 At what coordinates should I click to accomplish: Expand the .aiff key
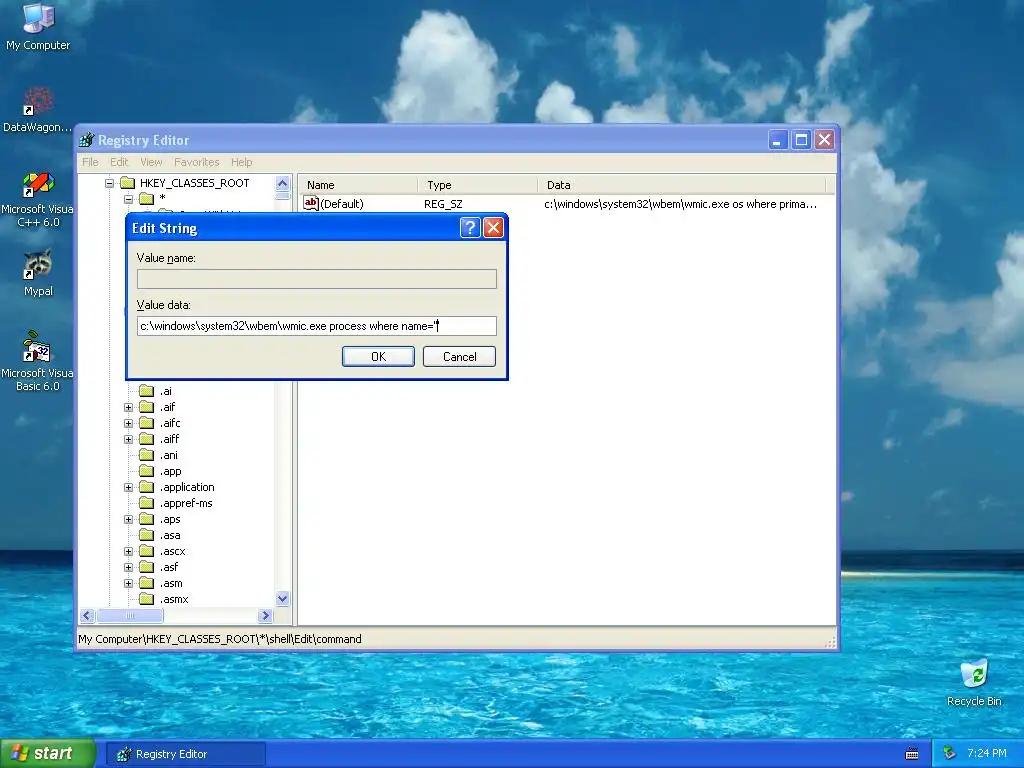(129, 439)
